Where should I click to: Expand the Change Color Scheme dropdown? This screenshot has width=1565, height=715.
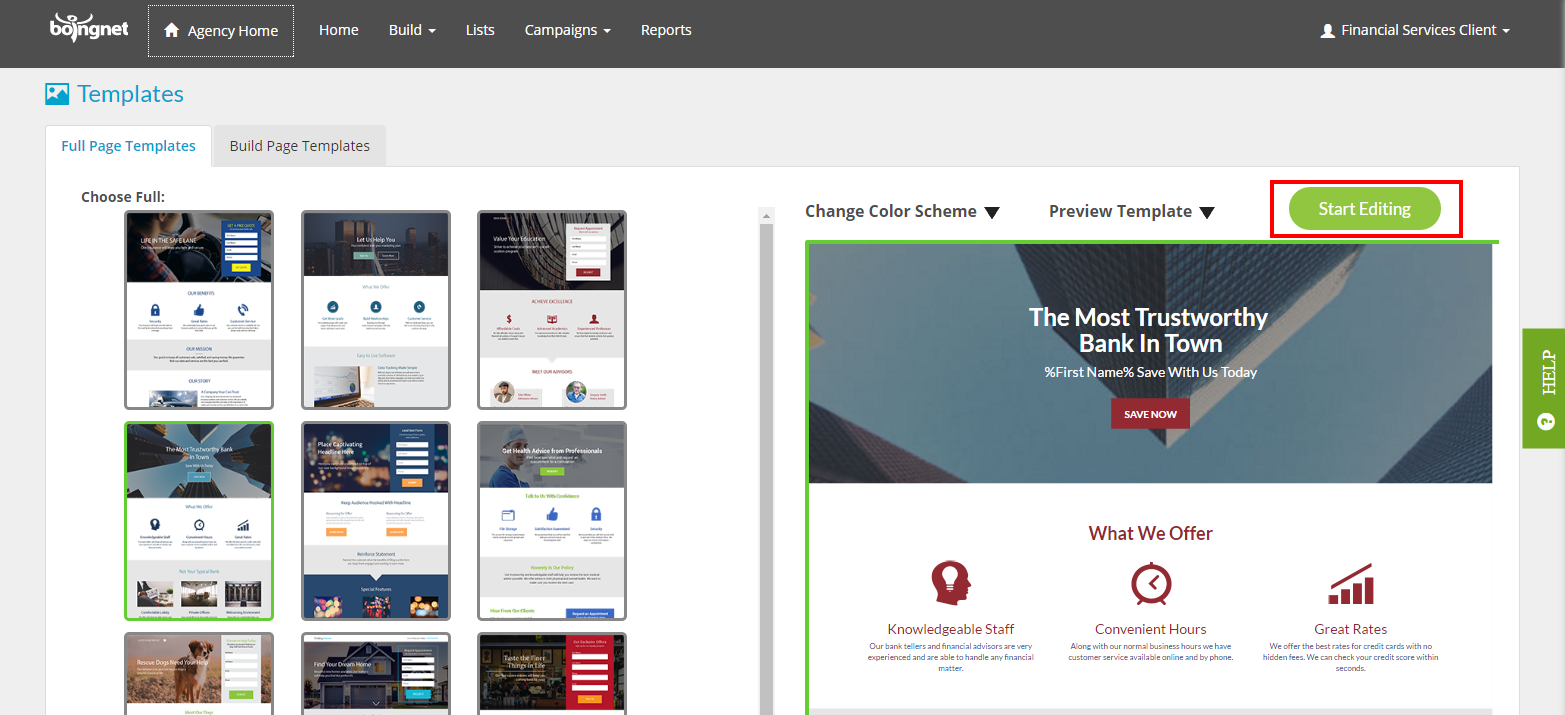click(x=902, y=211)
